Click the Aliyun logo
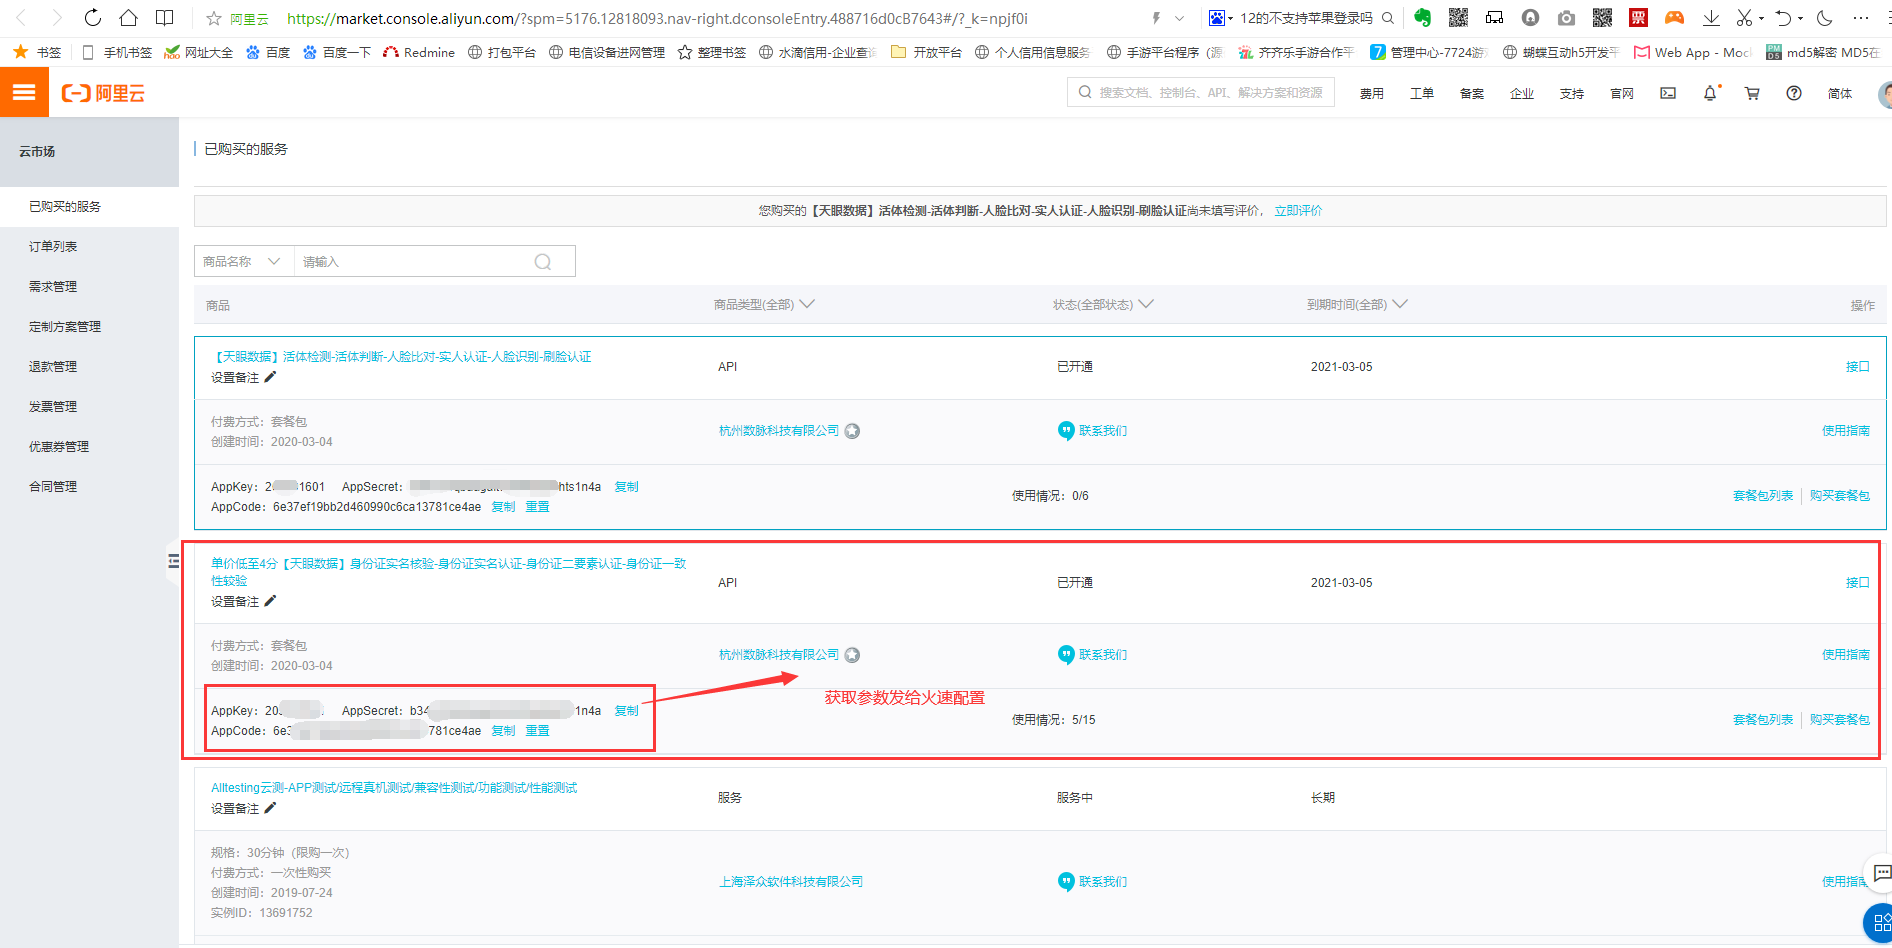The height and width of the screenshot is (948, 1892). (x=103, y=93)
